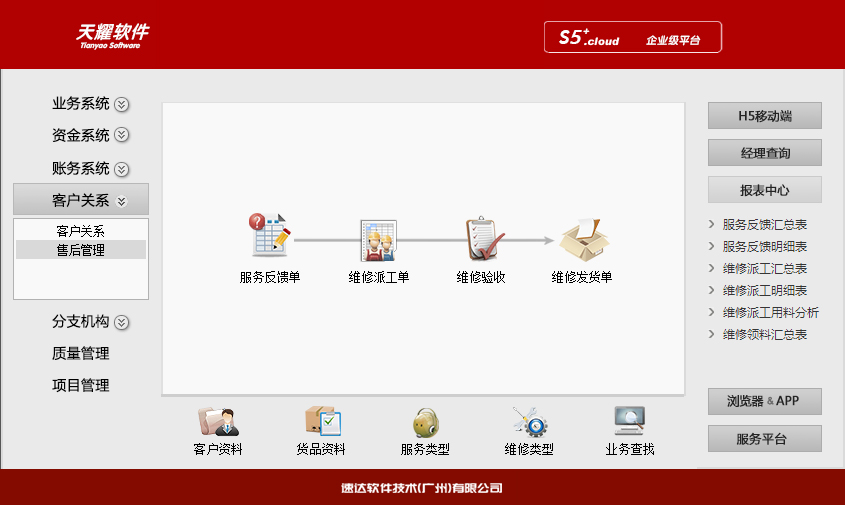Open the 维修发货单 box icon
The width and height of the screenshot is (845, 505).
click(x=582, y=240)
